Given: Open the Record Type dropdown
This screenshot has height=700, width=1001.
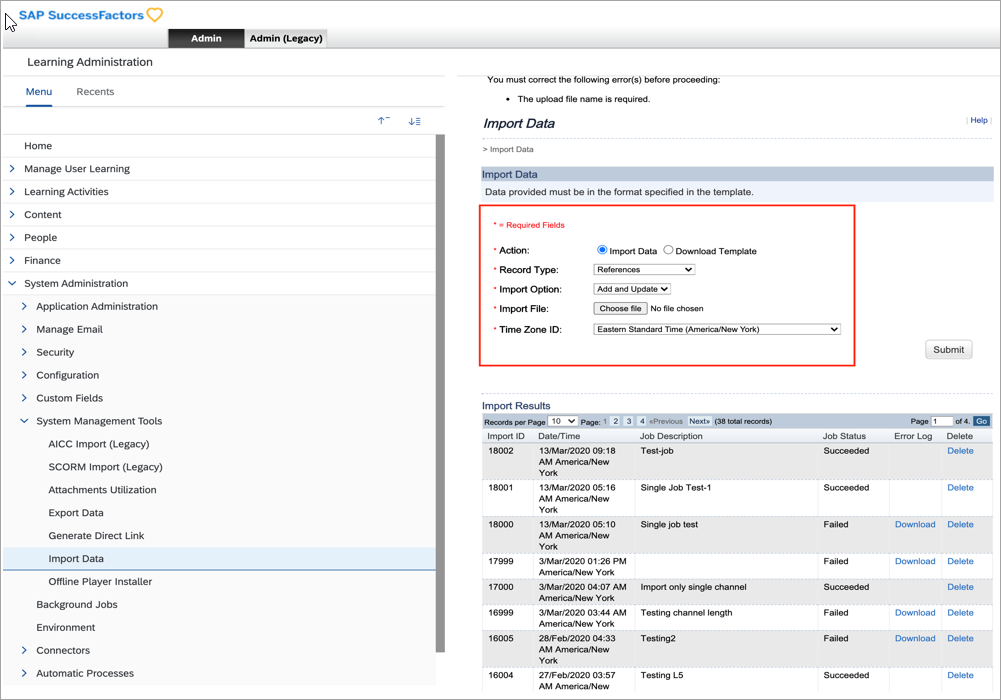Looking at the screenshot, I should [x=643, y=269].
